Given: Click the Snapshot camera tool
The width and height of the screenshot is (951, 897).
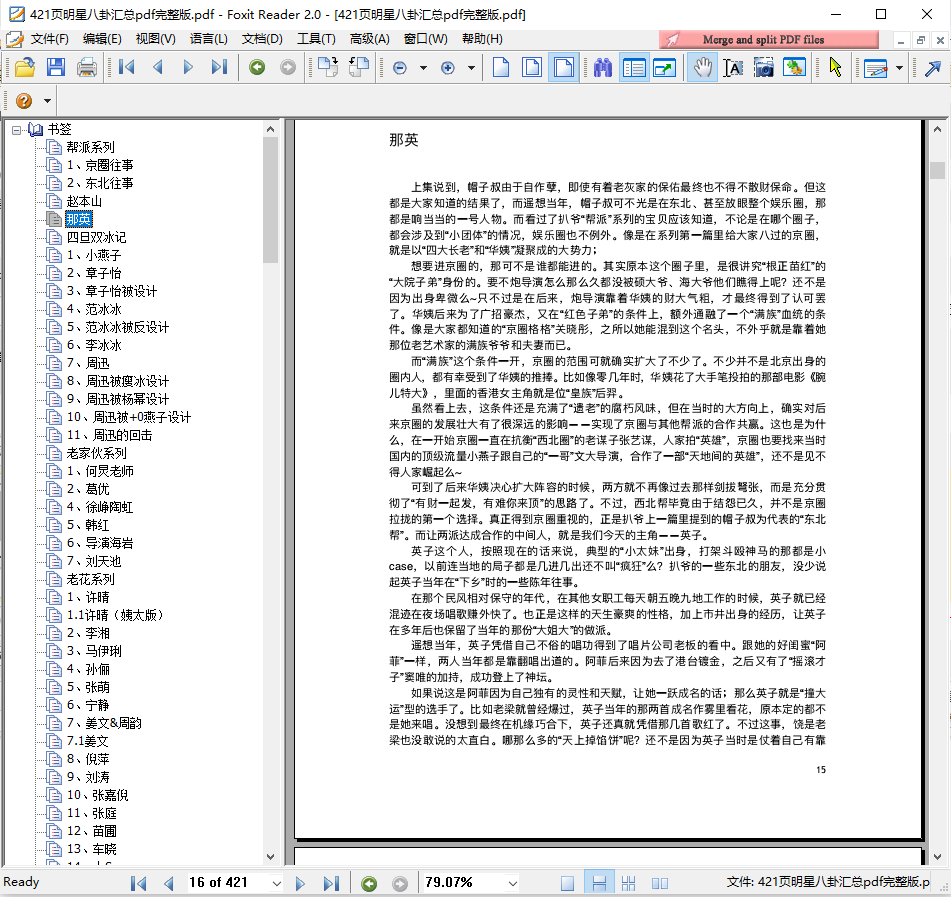Looking at the screenshot, I should tap(763, 68).
